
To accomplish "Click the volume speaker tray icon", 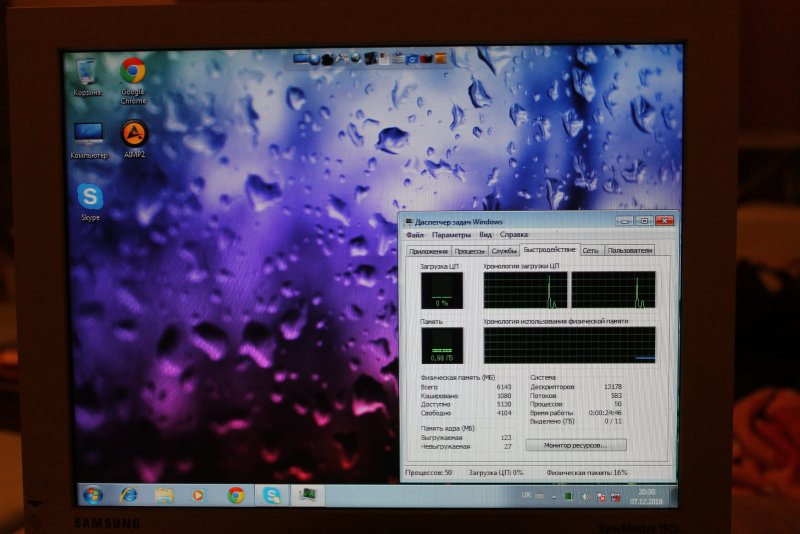I will [x=585, y=496].
